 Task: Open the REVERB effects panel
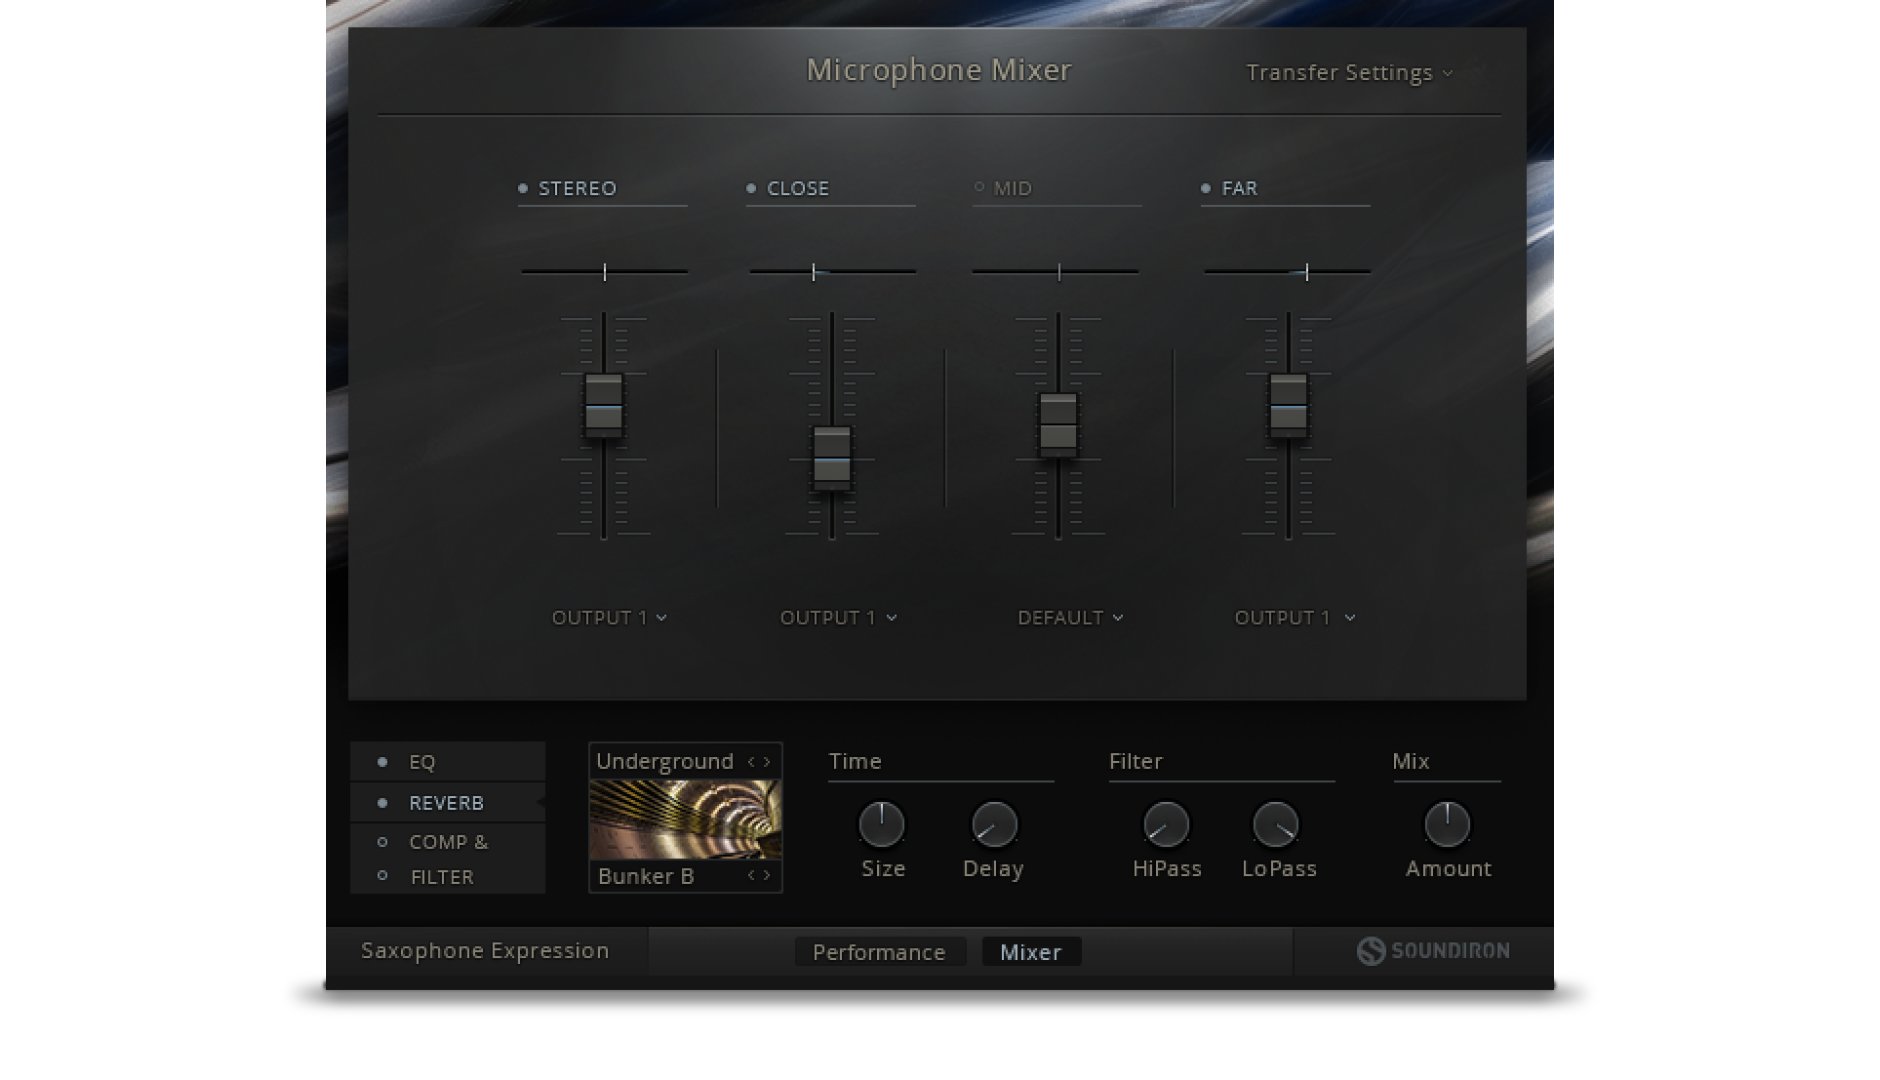coord(444,802)
